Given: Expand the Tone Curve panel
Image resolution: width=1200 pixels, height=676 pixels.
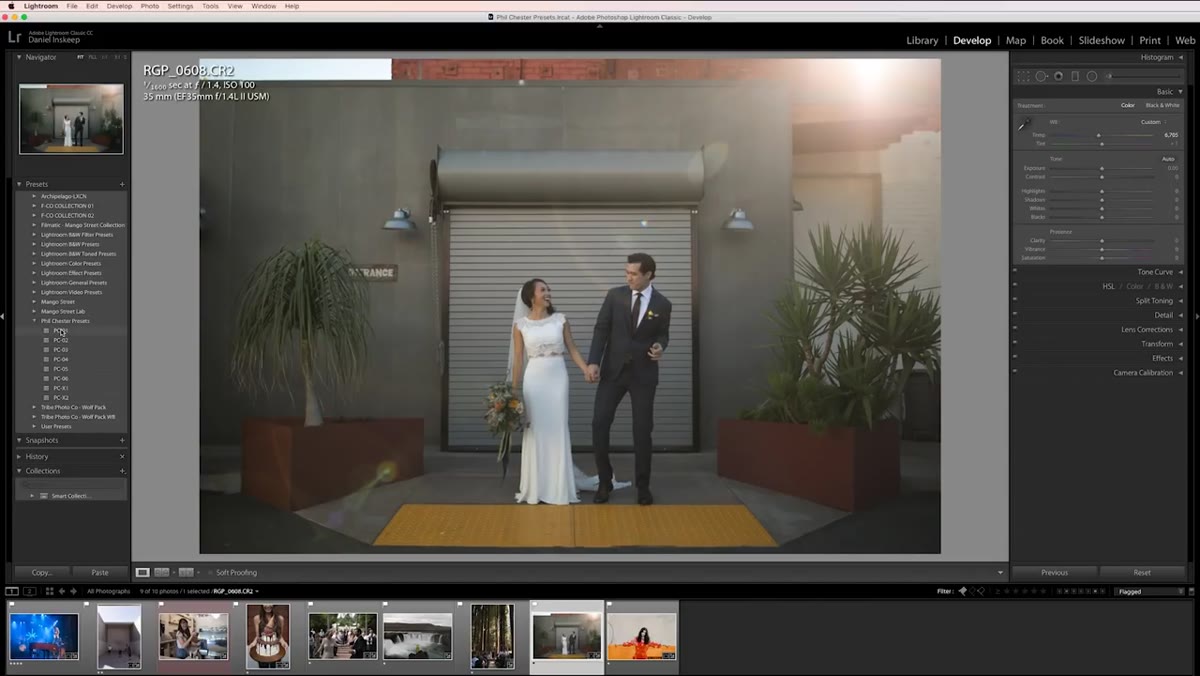Looking at the screenshot, I should (1180, 272).
